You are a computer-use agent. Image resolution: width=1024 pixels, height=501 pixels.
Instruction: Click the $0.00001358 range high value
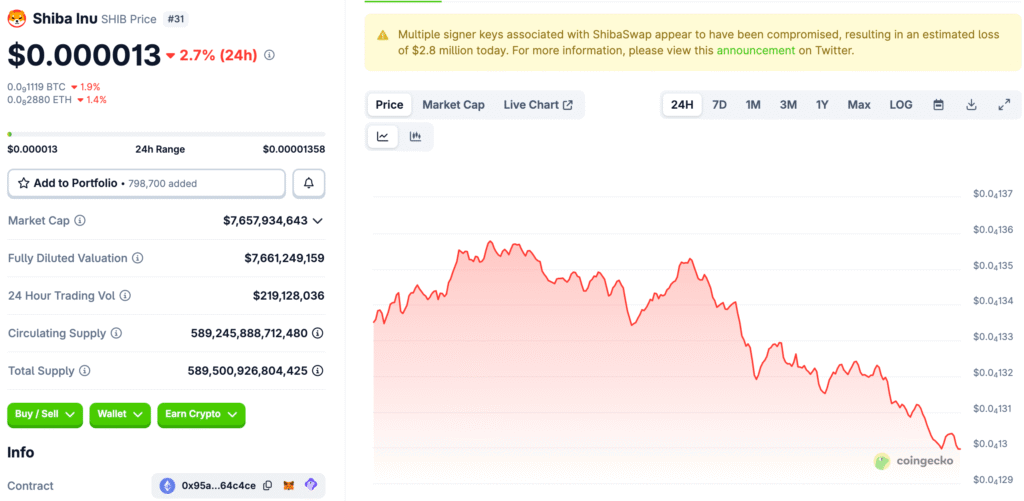(x=294, y=149)
